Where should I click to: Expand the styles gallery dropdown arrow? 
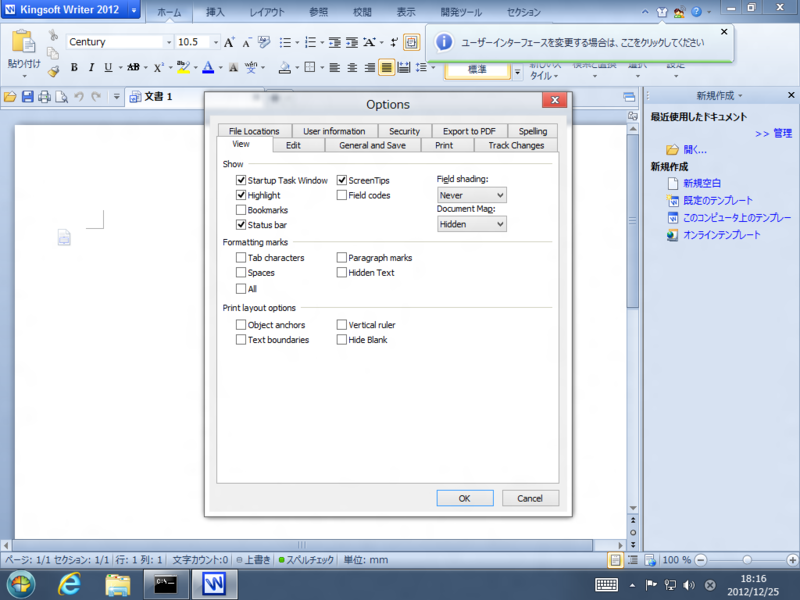[x=517, y=72]
